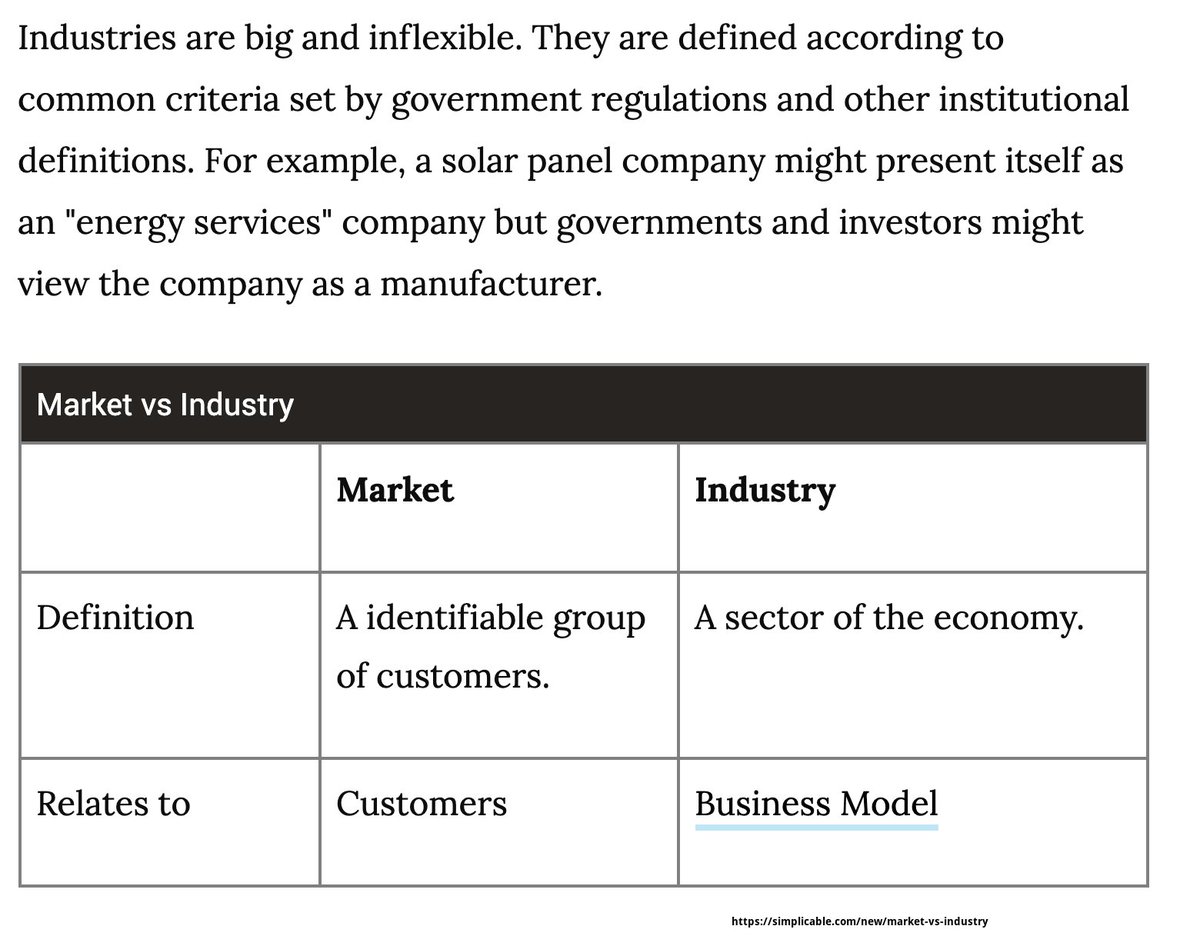
Task: Select the Market column header
Action: point(395,490)
